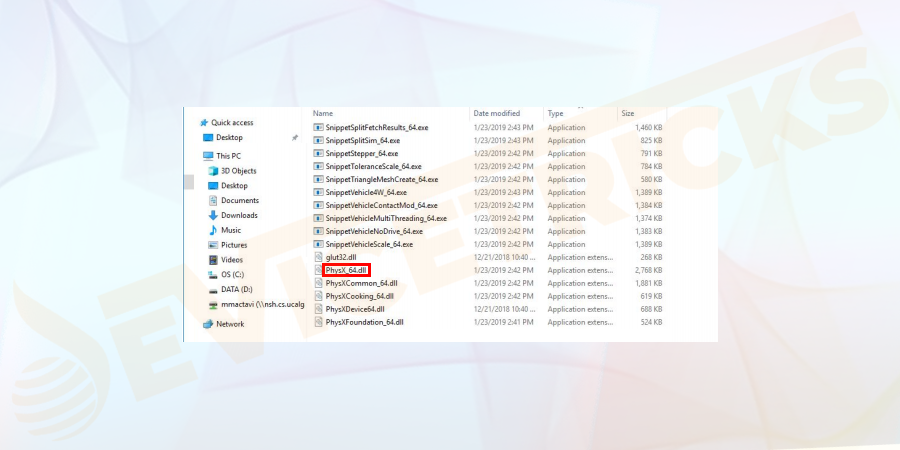
Task: Select Desktop under Quick access
Action: 230,138
